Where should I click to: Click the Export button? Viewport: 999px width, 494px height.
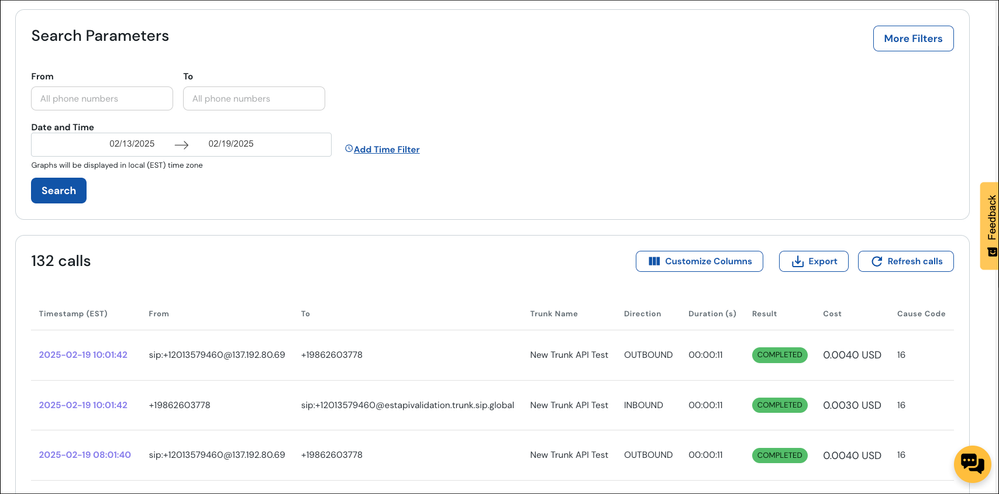point(813,261)
